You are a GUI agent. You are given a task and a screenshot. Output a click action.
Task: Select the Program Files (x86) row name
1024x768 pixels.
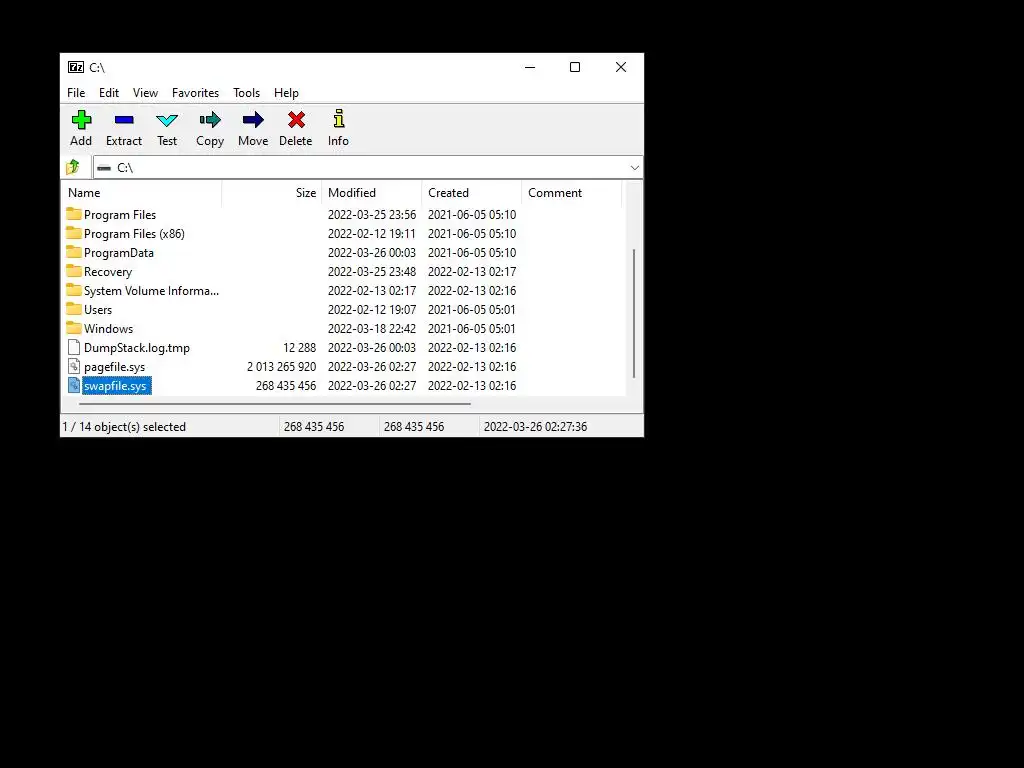[x=134, y=233]
